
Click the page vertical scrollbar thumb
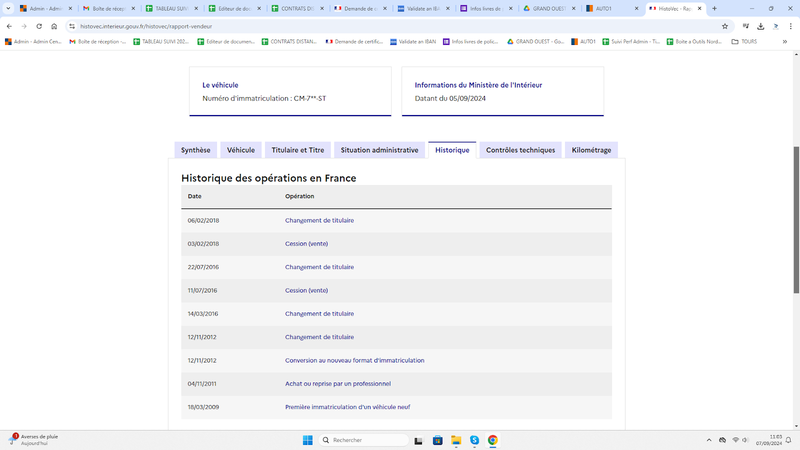796,219
